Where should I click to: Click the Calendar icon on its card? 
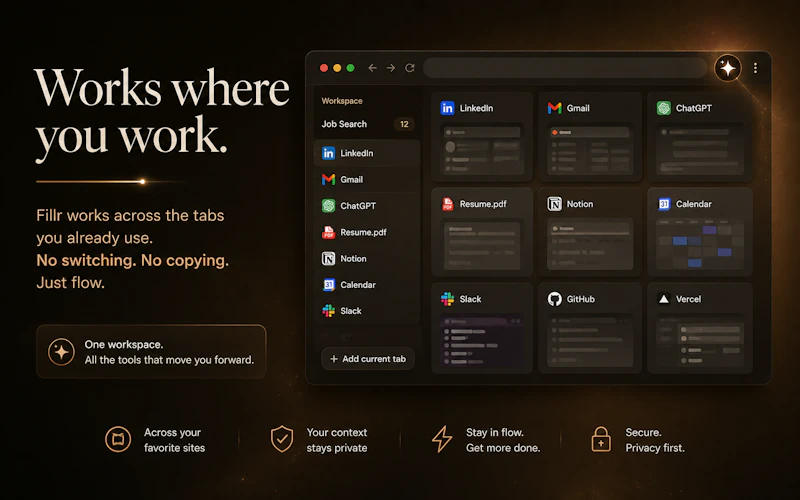[664, 204]
